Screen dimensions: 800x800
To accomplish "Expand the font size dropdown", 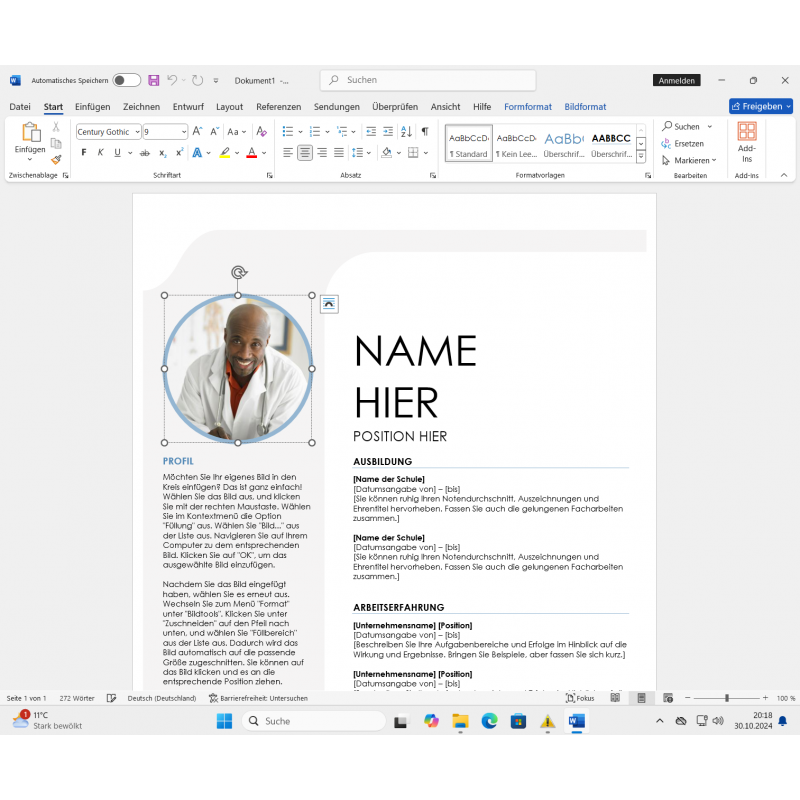I will pos(183,132).
